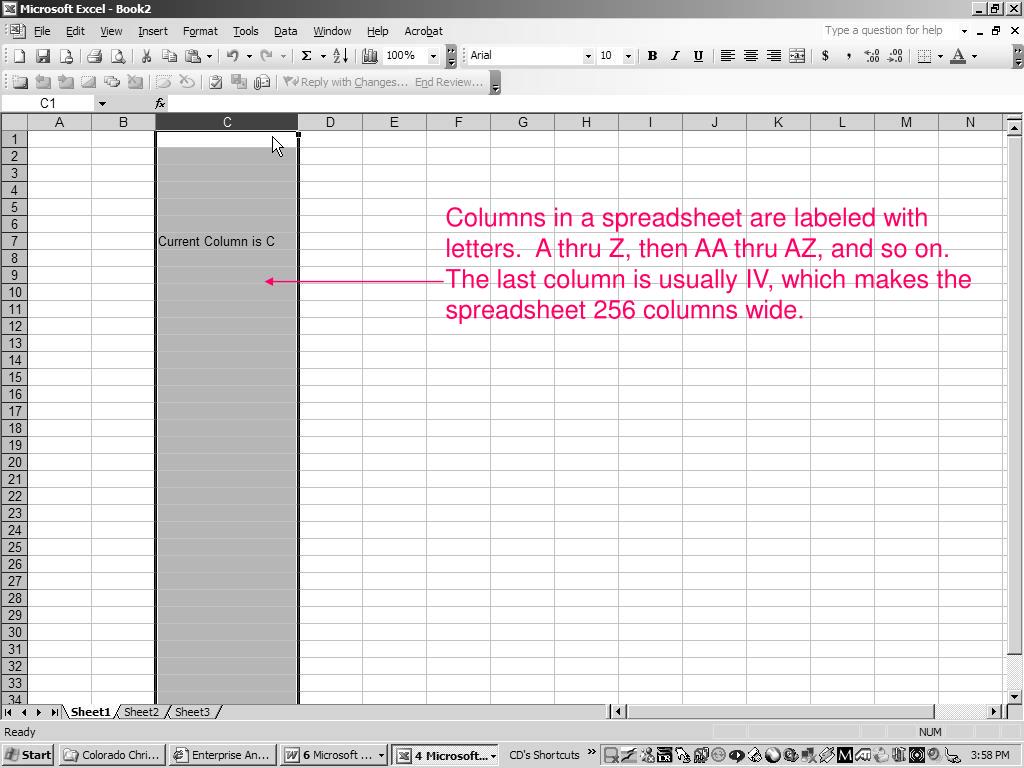Click the Save floppy disk icon
The height and width of the screenshot is (768, 1024).
[42, 56]
